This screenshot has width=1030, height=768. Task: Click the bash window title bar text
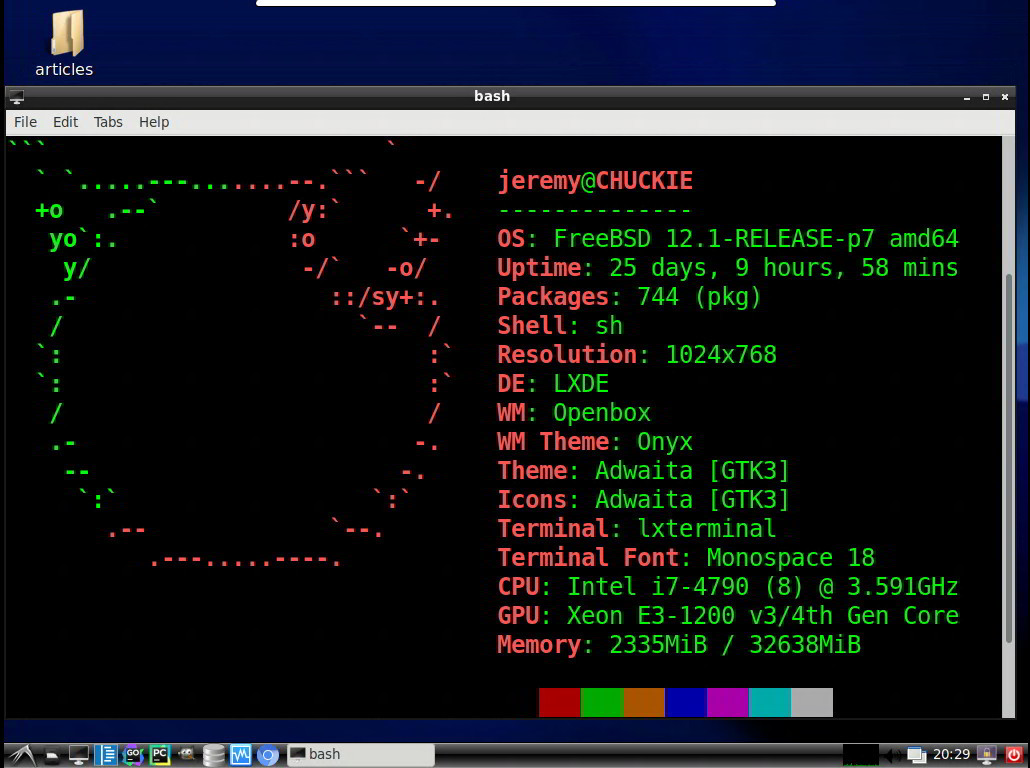[492, 96]
